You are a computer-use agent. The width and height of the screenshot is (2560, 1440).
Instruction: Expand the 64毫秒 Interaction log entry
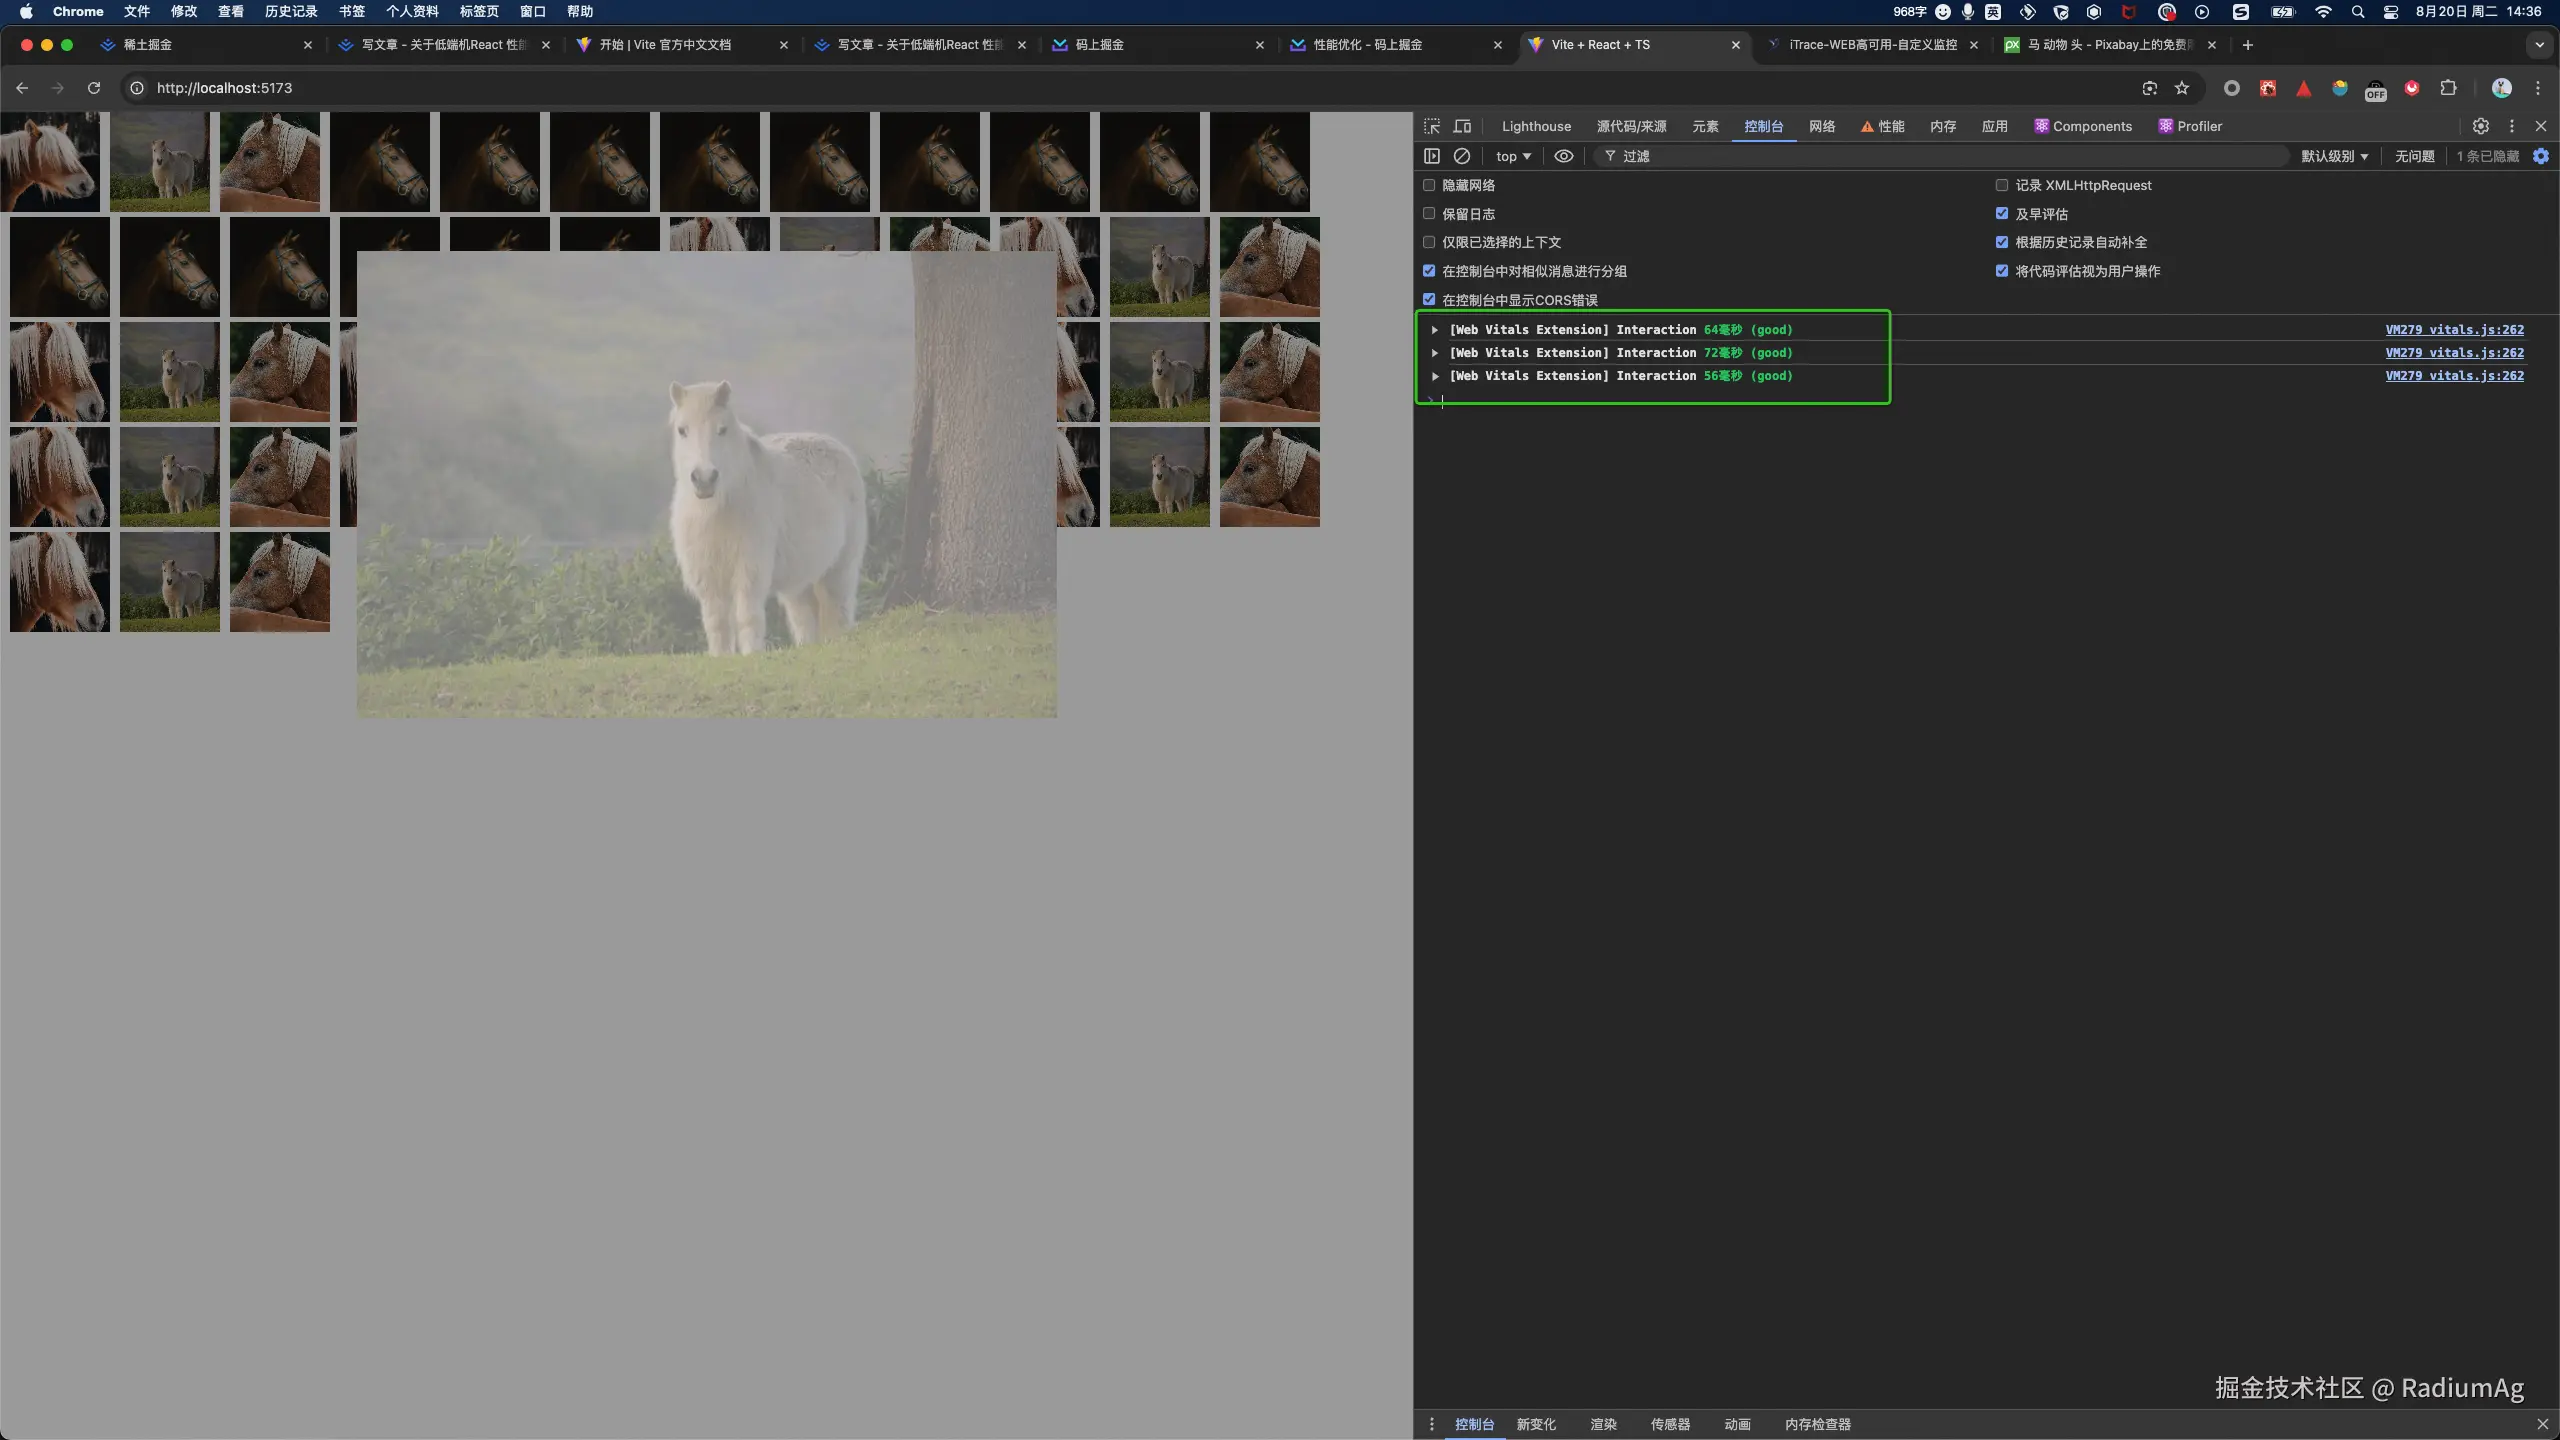click(x=1435, y=330)
